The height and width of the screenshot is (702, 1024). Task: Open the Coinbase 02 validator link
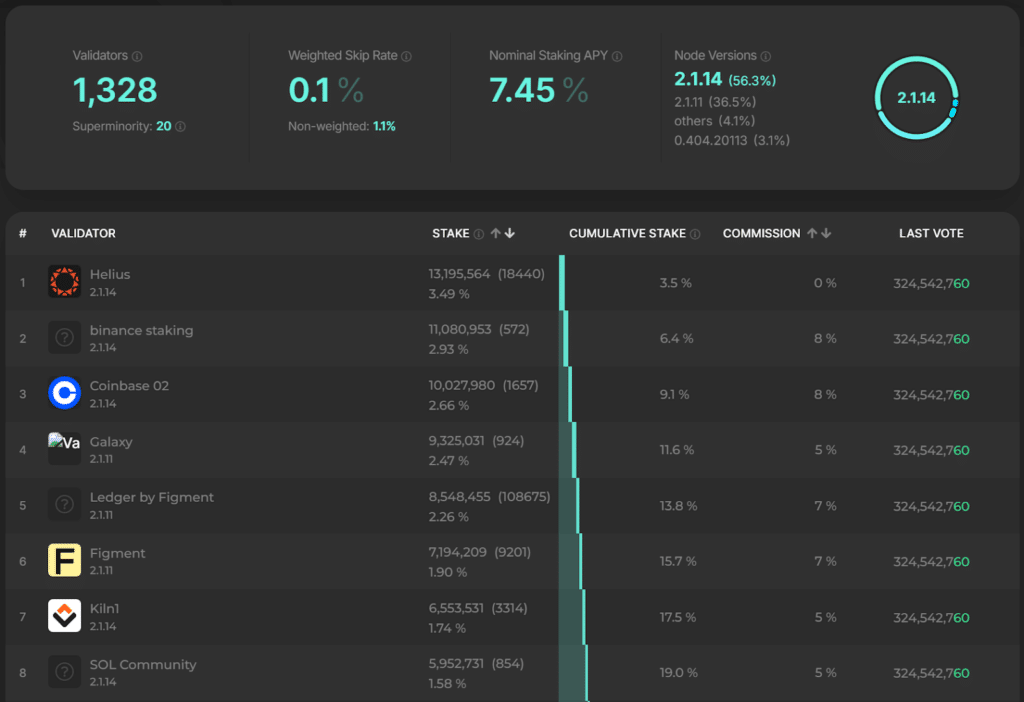129,386
